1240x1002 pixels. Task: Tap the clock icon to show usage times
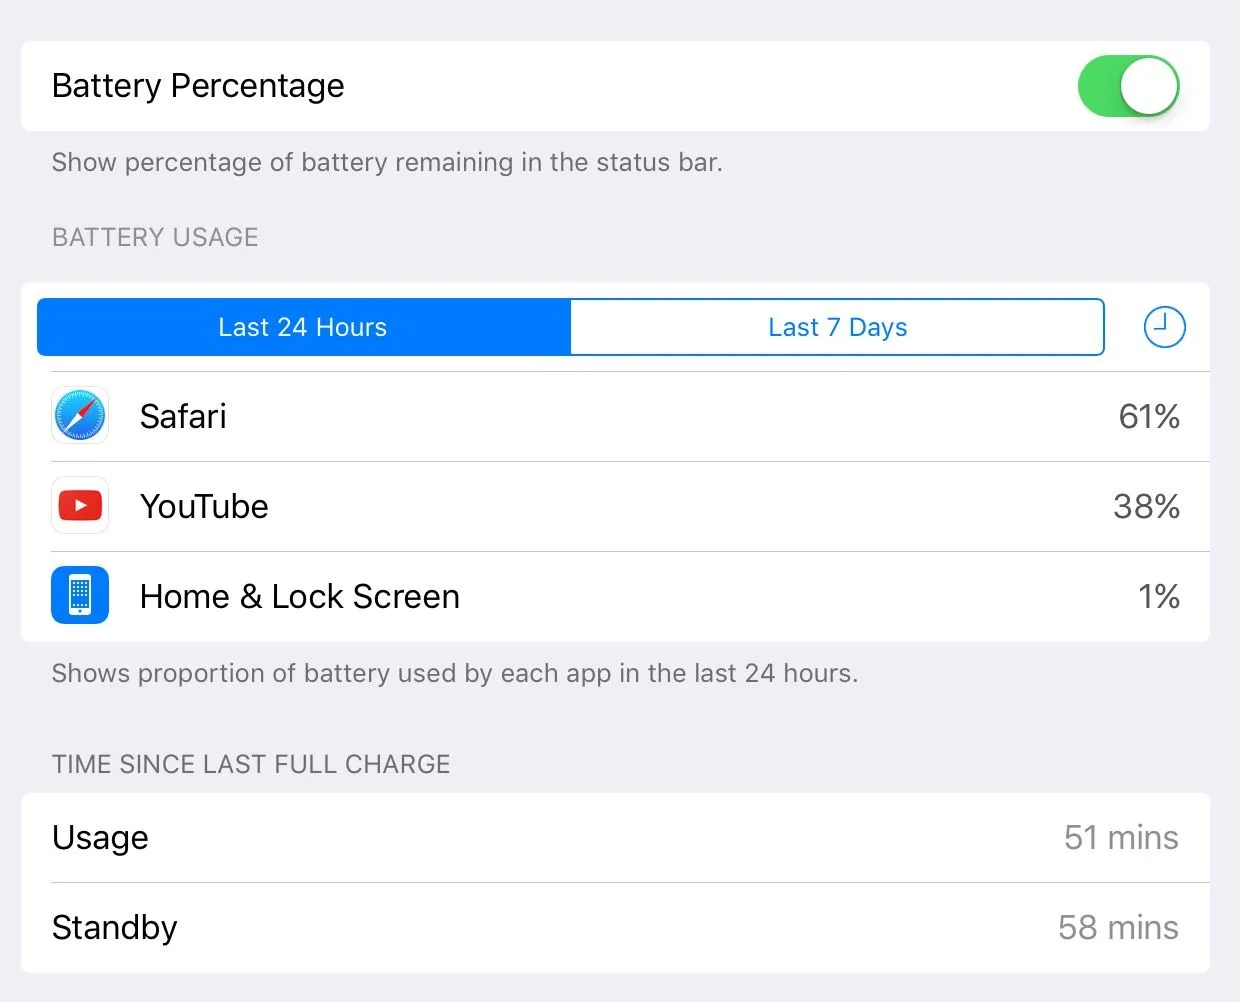1164,327
